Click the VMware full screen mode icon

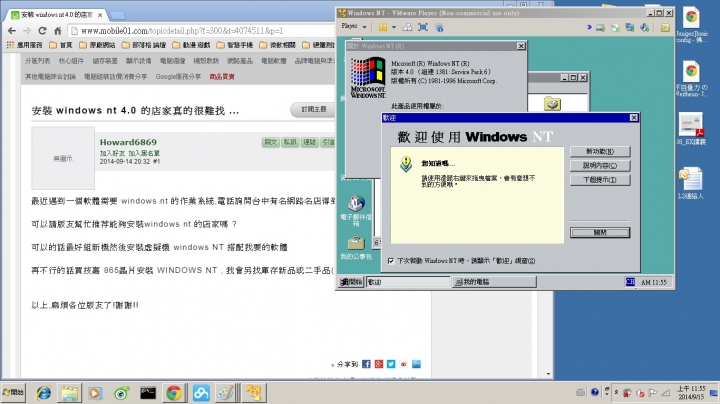(x=423, y=28)
